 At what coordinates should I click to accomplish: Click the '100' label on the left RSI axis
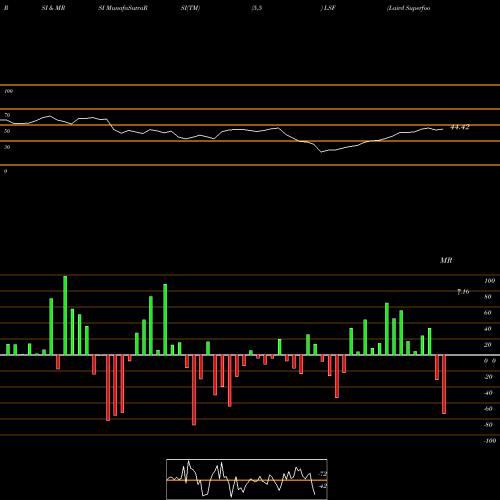point(8,91)
